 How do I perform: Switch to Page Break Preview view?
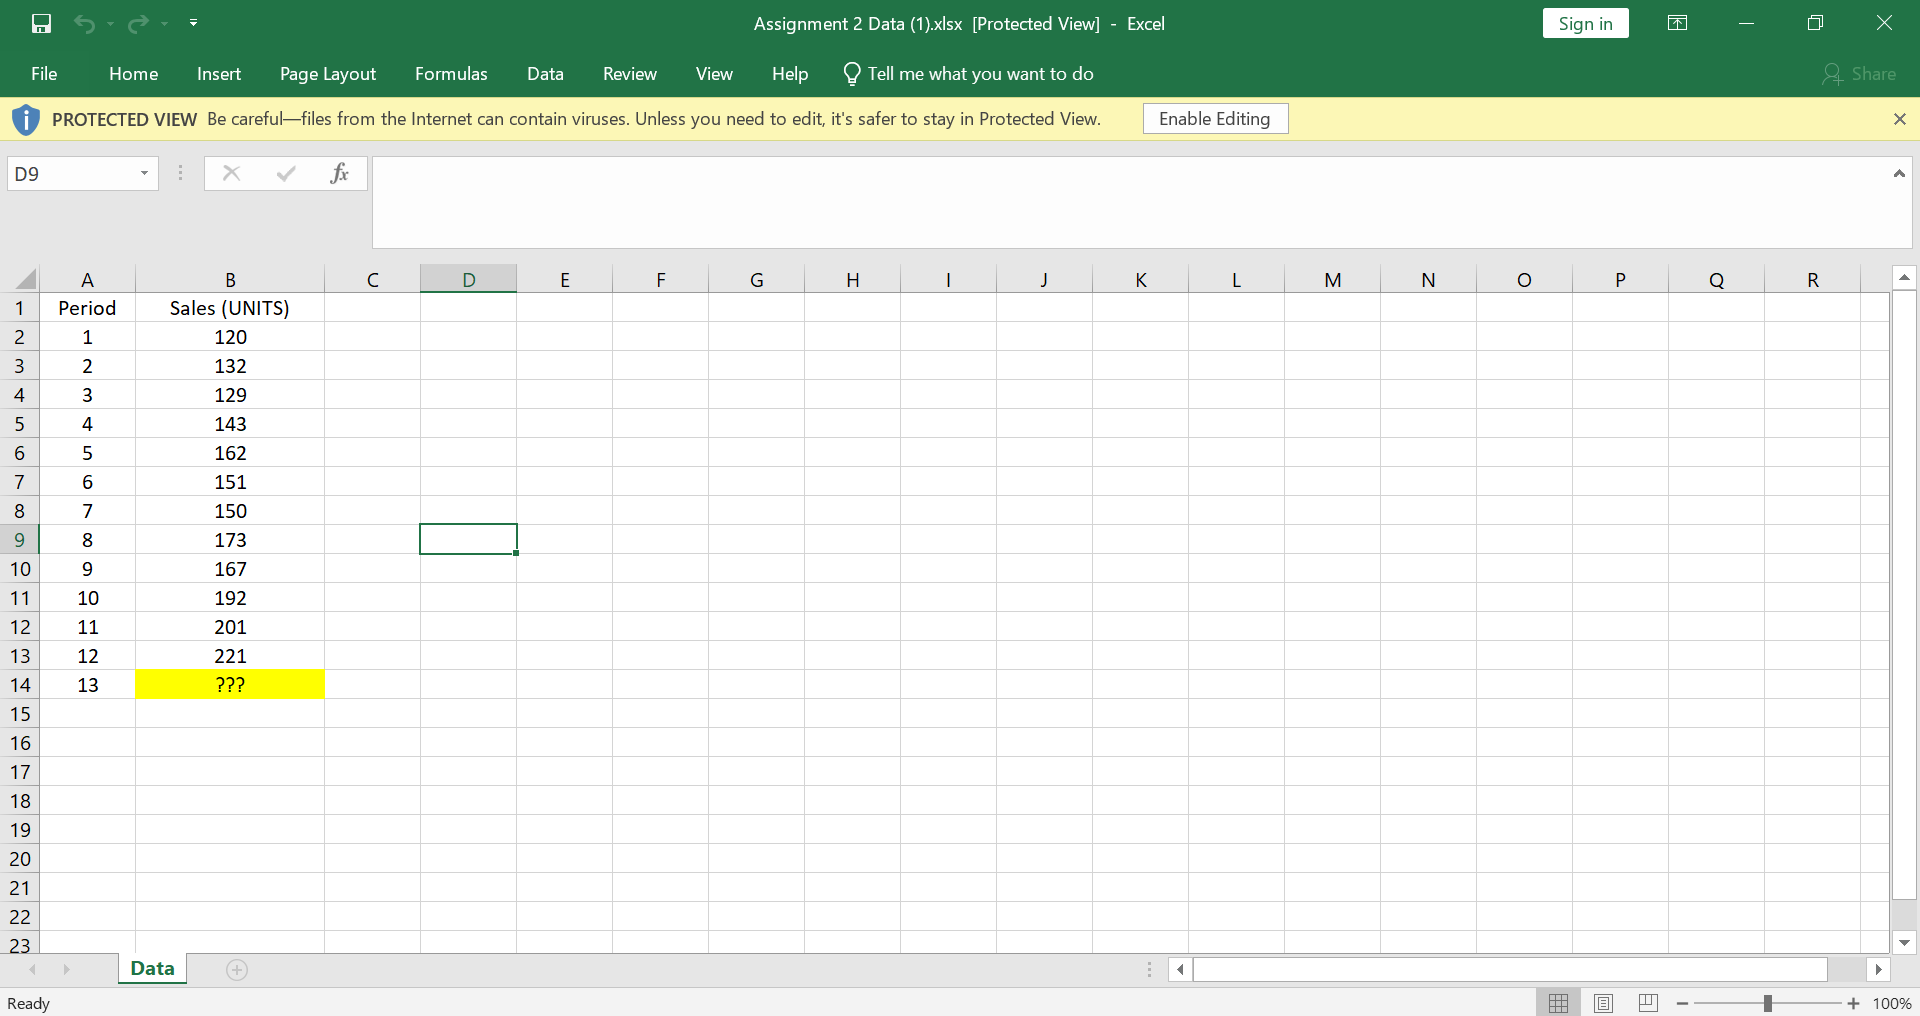coord(1647,1002)
